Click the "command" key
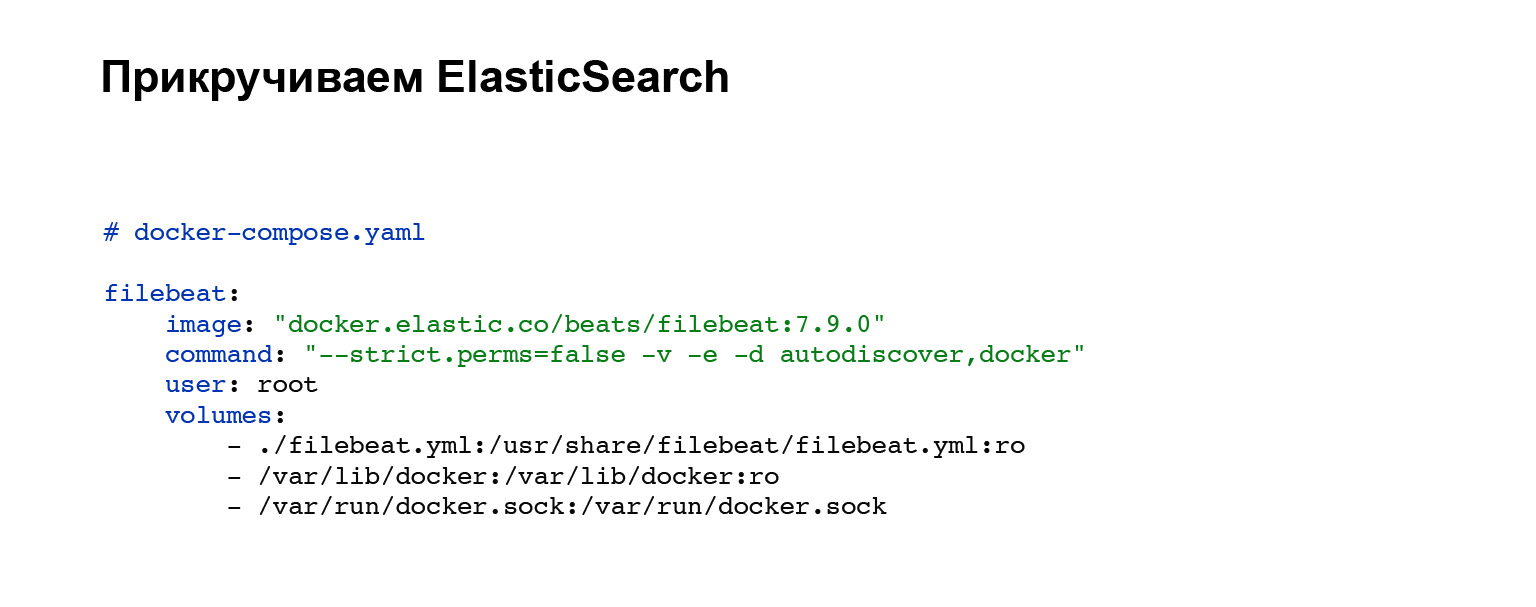The image size is (1536, 607). click(x=218, y=355)
